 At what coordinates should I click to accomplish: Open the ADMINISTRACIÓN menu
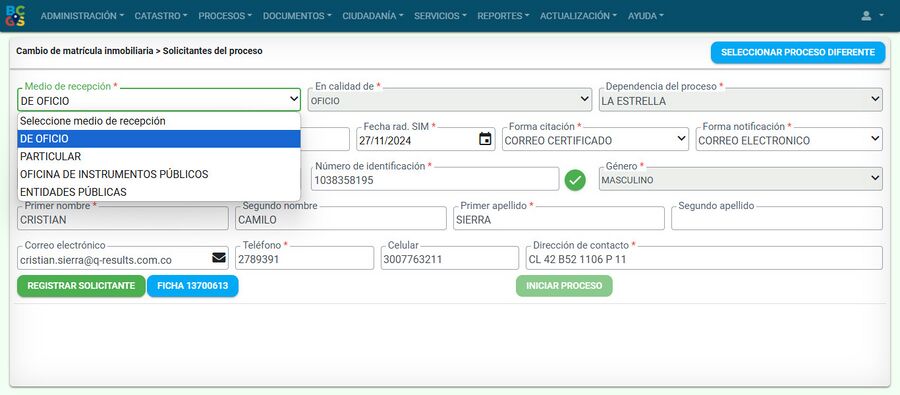click(x=82, y=16)
